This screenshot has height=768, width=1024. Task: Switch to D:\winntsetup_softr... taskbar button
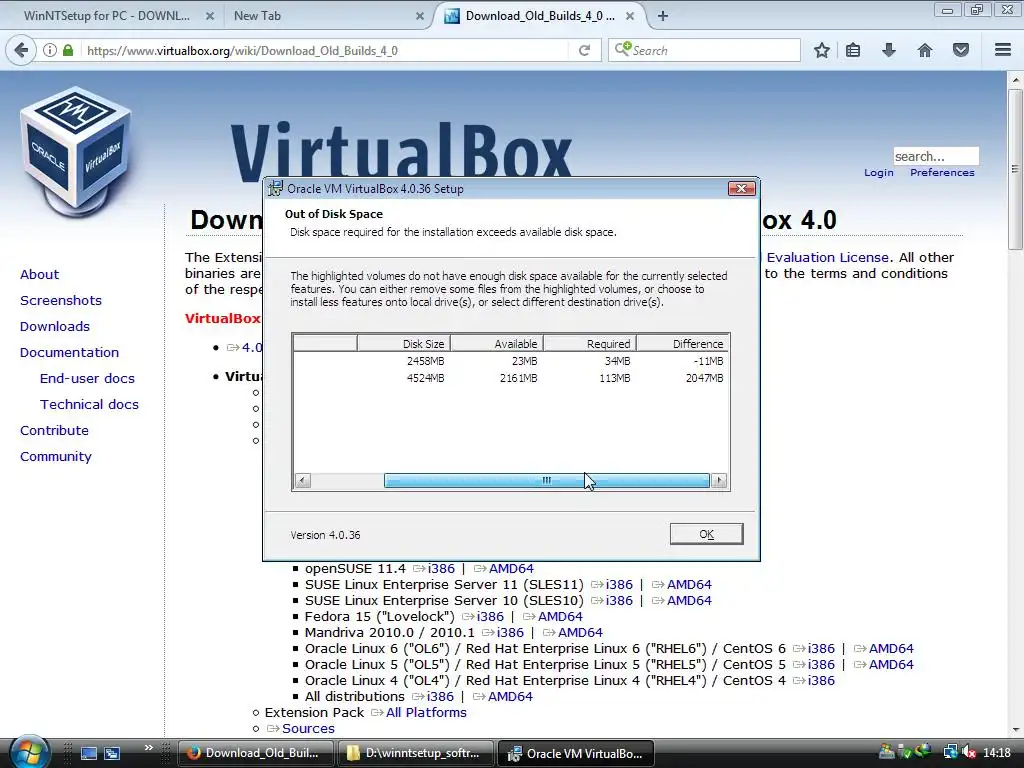pyautogui.click(x=415, y=753)
